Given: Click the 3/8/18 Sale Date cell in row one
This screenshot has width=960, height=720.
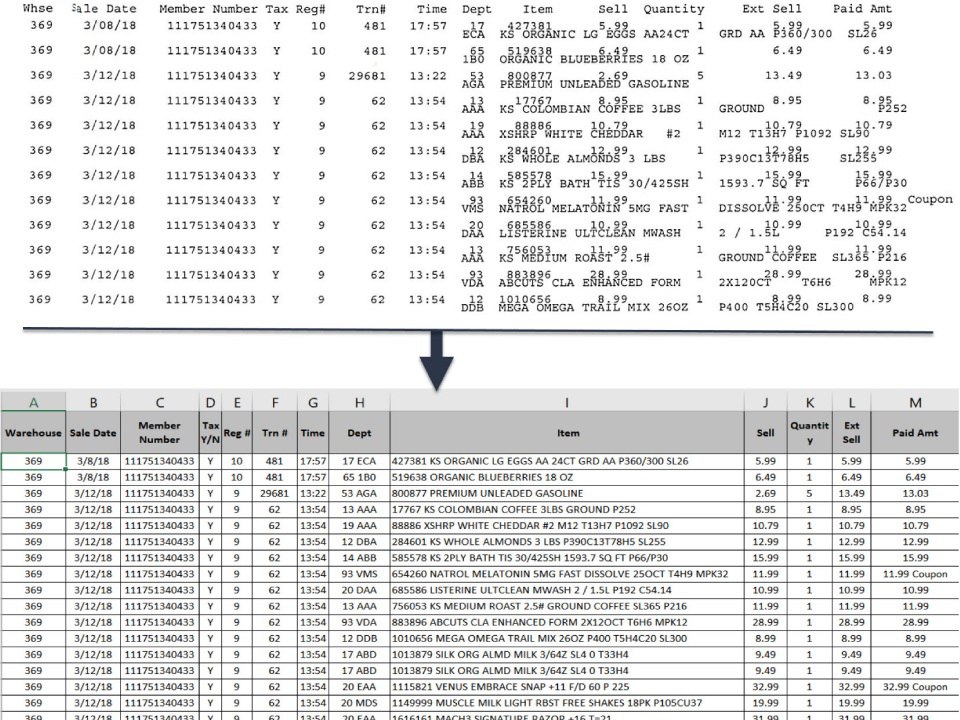Looking at the screenshot, I should [93, 459].
